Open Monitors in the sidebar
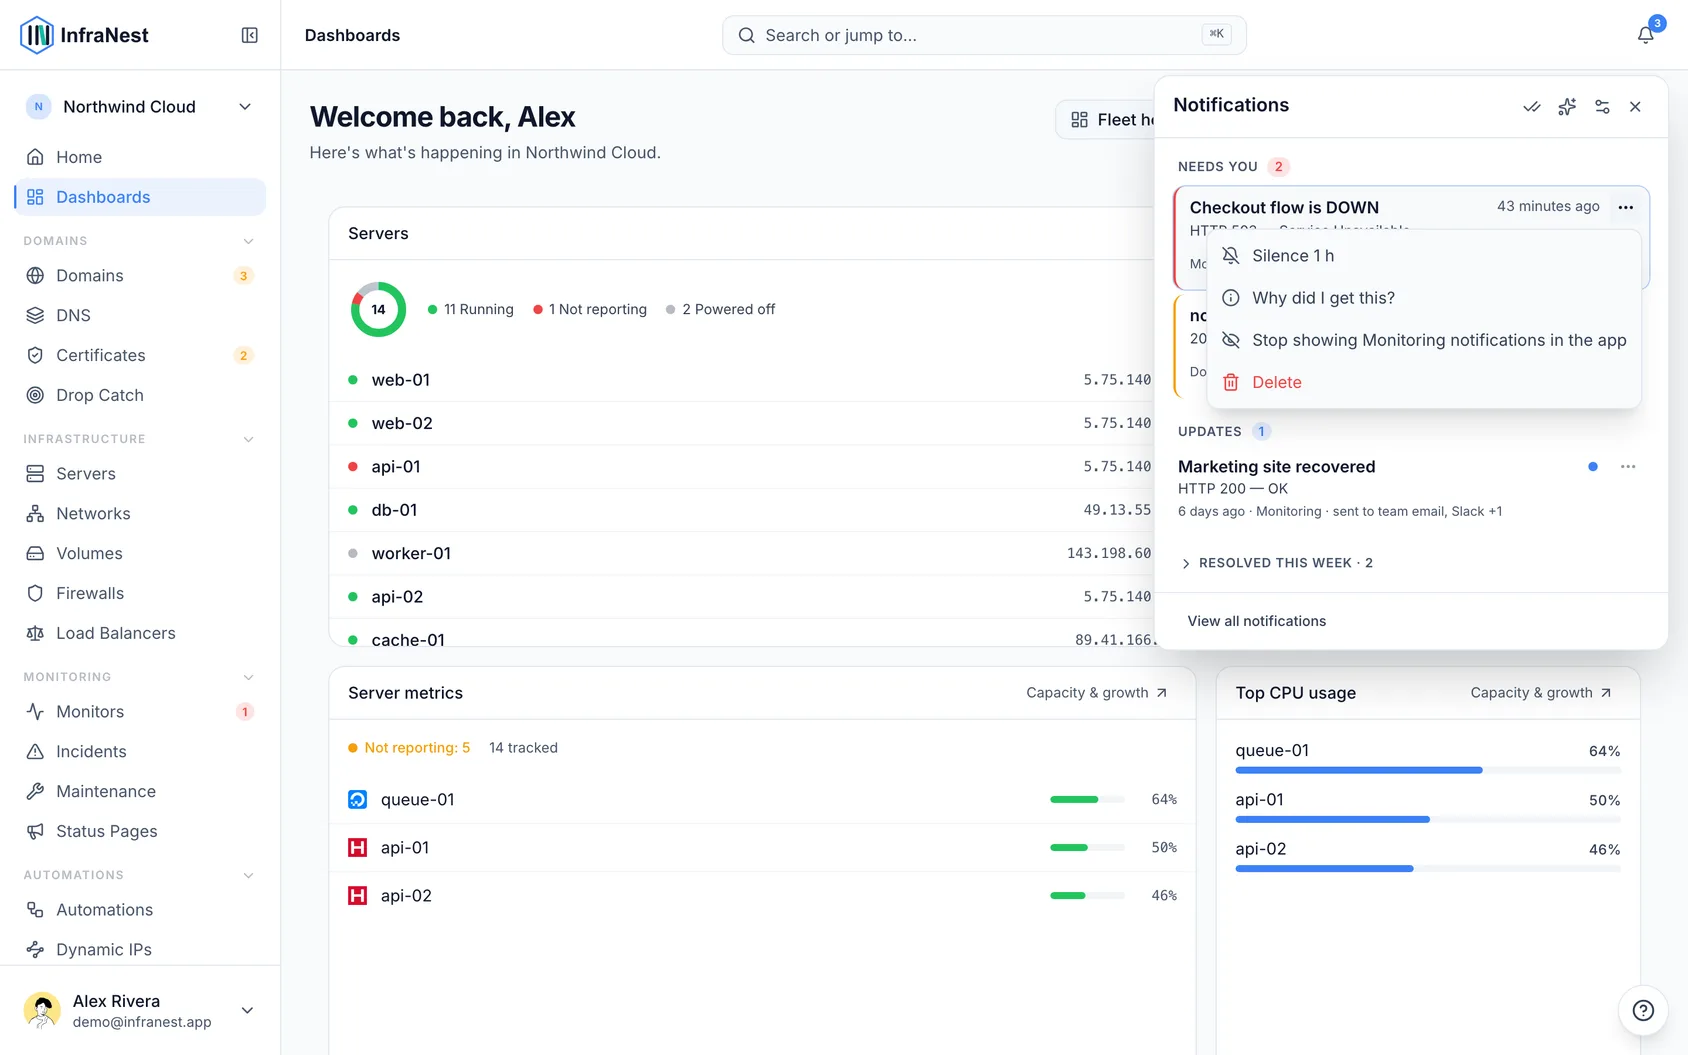Image resolution: width=1688 pixels, height=1055 pixels. 140,711
